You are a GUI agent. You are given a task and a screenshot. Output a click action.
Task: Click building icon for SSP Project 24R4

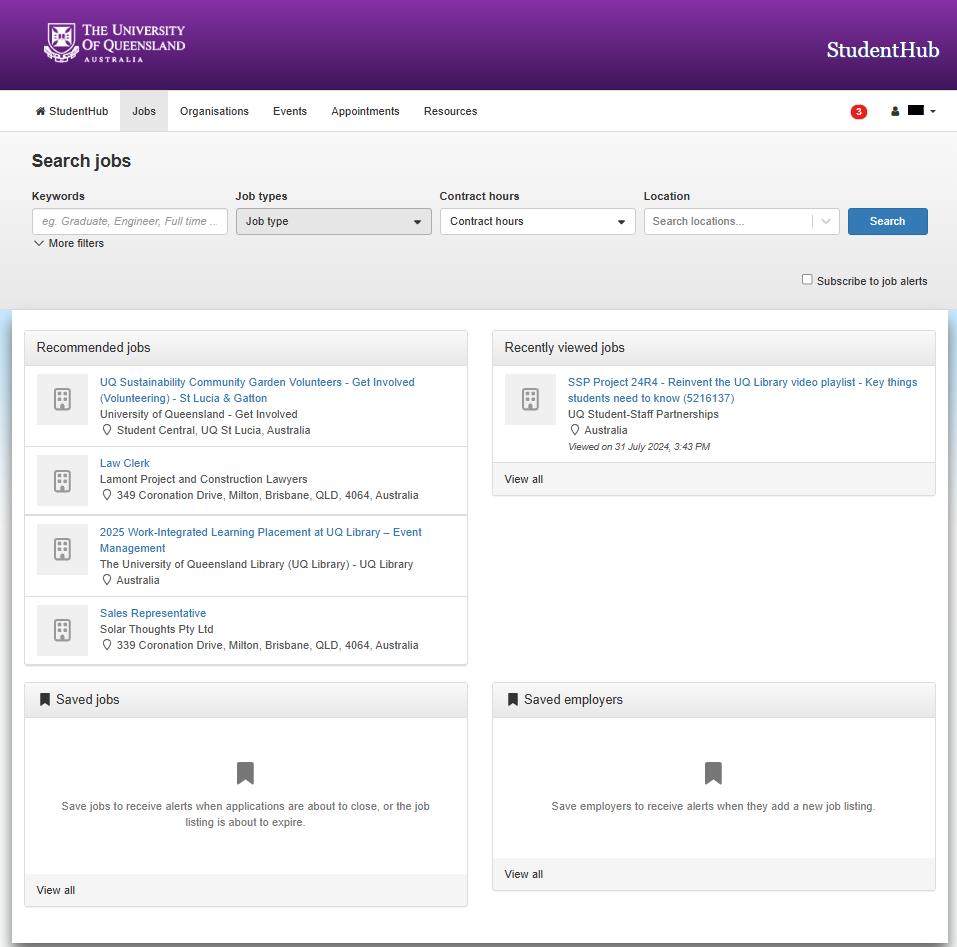(530, 399)
